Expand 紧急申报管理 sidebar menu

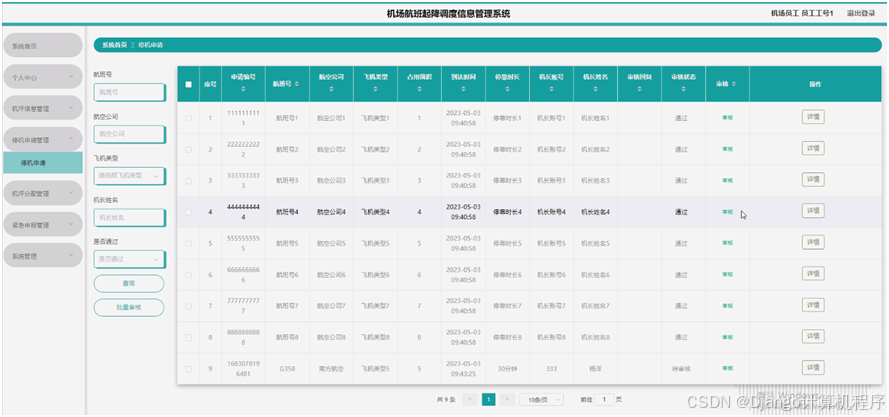pyautogui.click(x=43, y=225)
